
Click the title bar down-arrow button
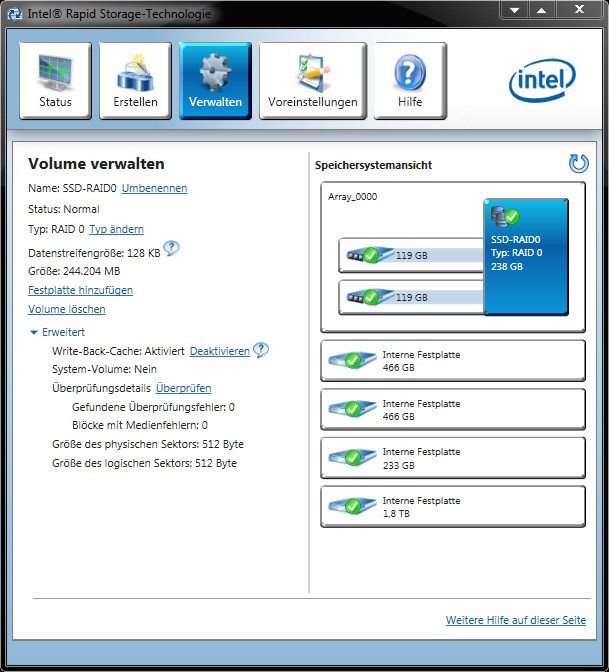pos(514,10)
